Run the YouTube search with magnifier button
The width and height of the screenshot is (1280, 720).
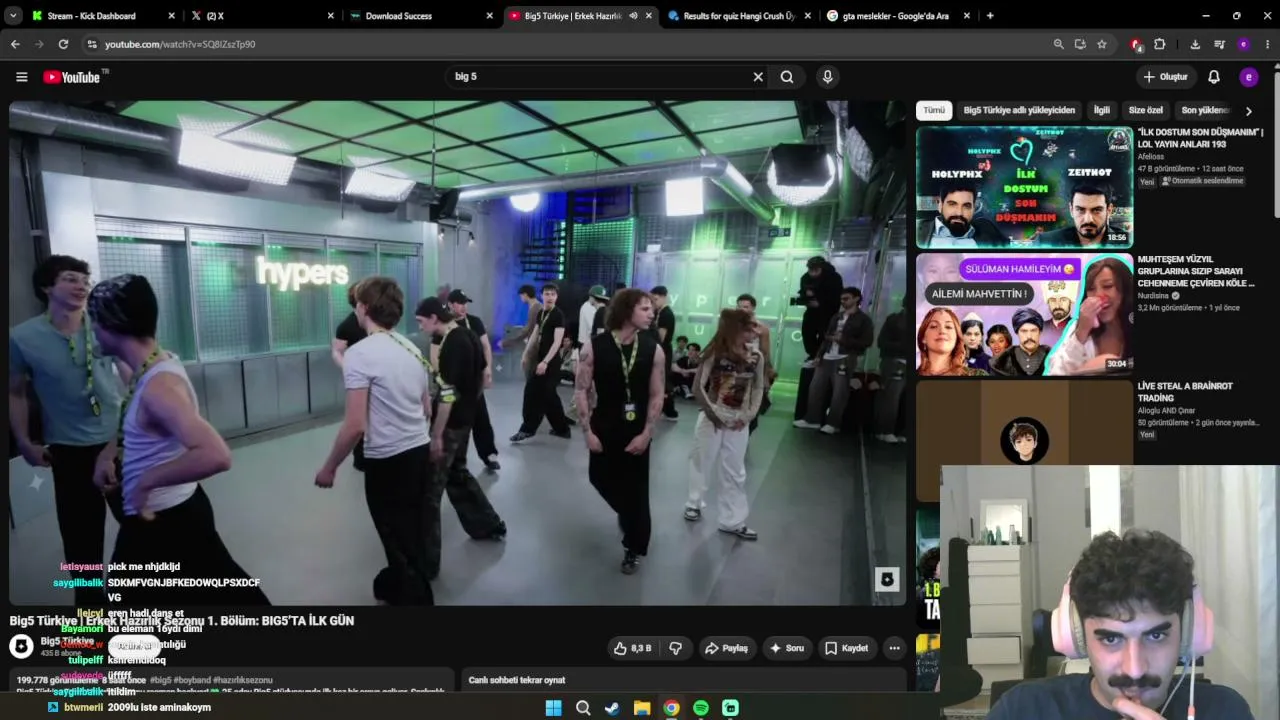click(787, 77)
